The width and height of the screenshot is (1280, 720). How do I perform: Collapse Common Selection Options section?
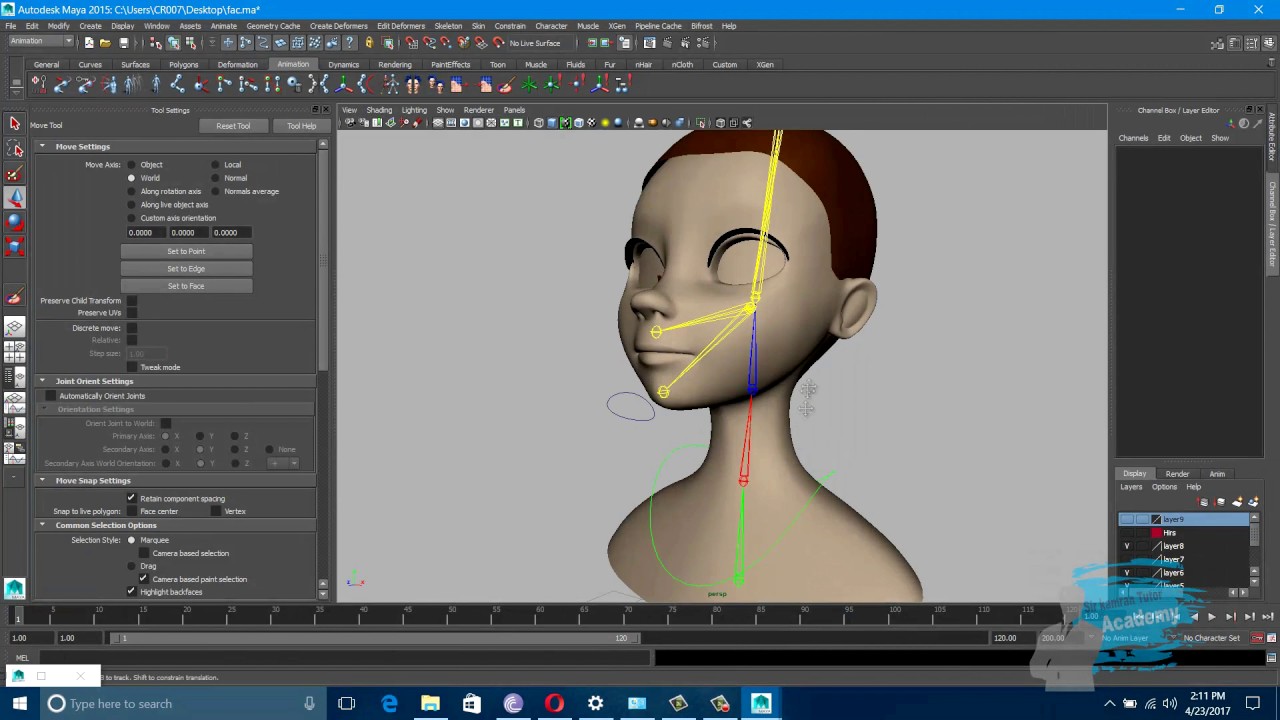(x=42, y=525)
